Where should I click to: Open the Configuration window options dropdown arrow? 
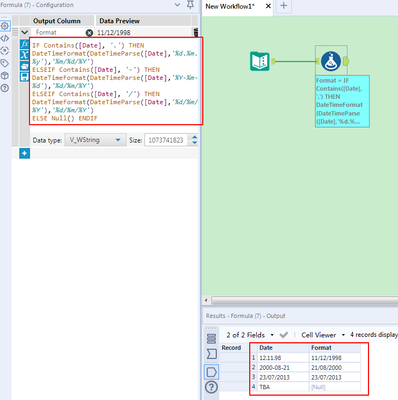pyautogui.click(x=178, y=5)
